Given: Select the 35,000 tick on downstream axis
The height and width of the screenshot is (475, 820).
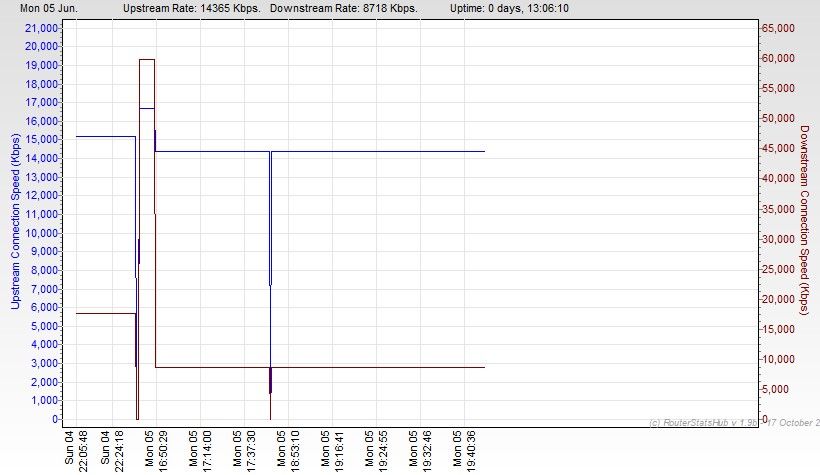Looking at the screenshot, I should pos(777,209).
